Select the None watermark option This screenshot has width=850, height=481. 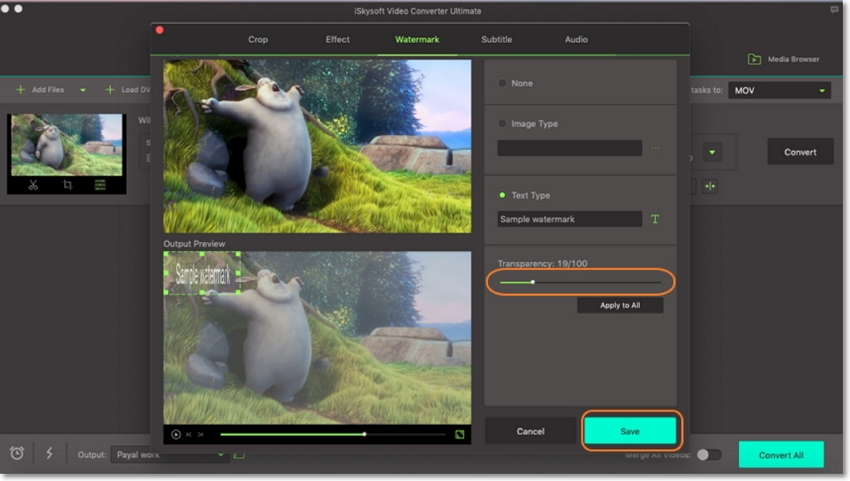(x=502, y=83)
